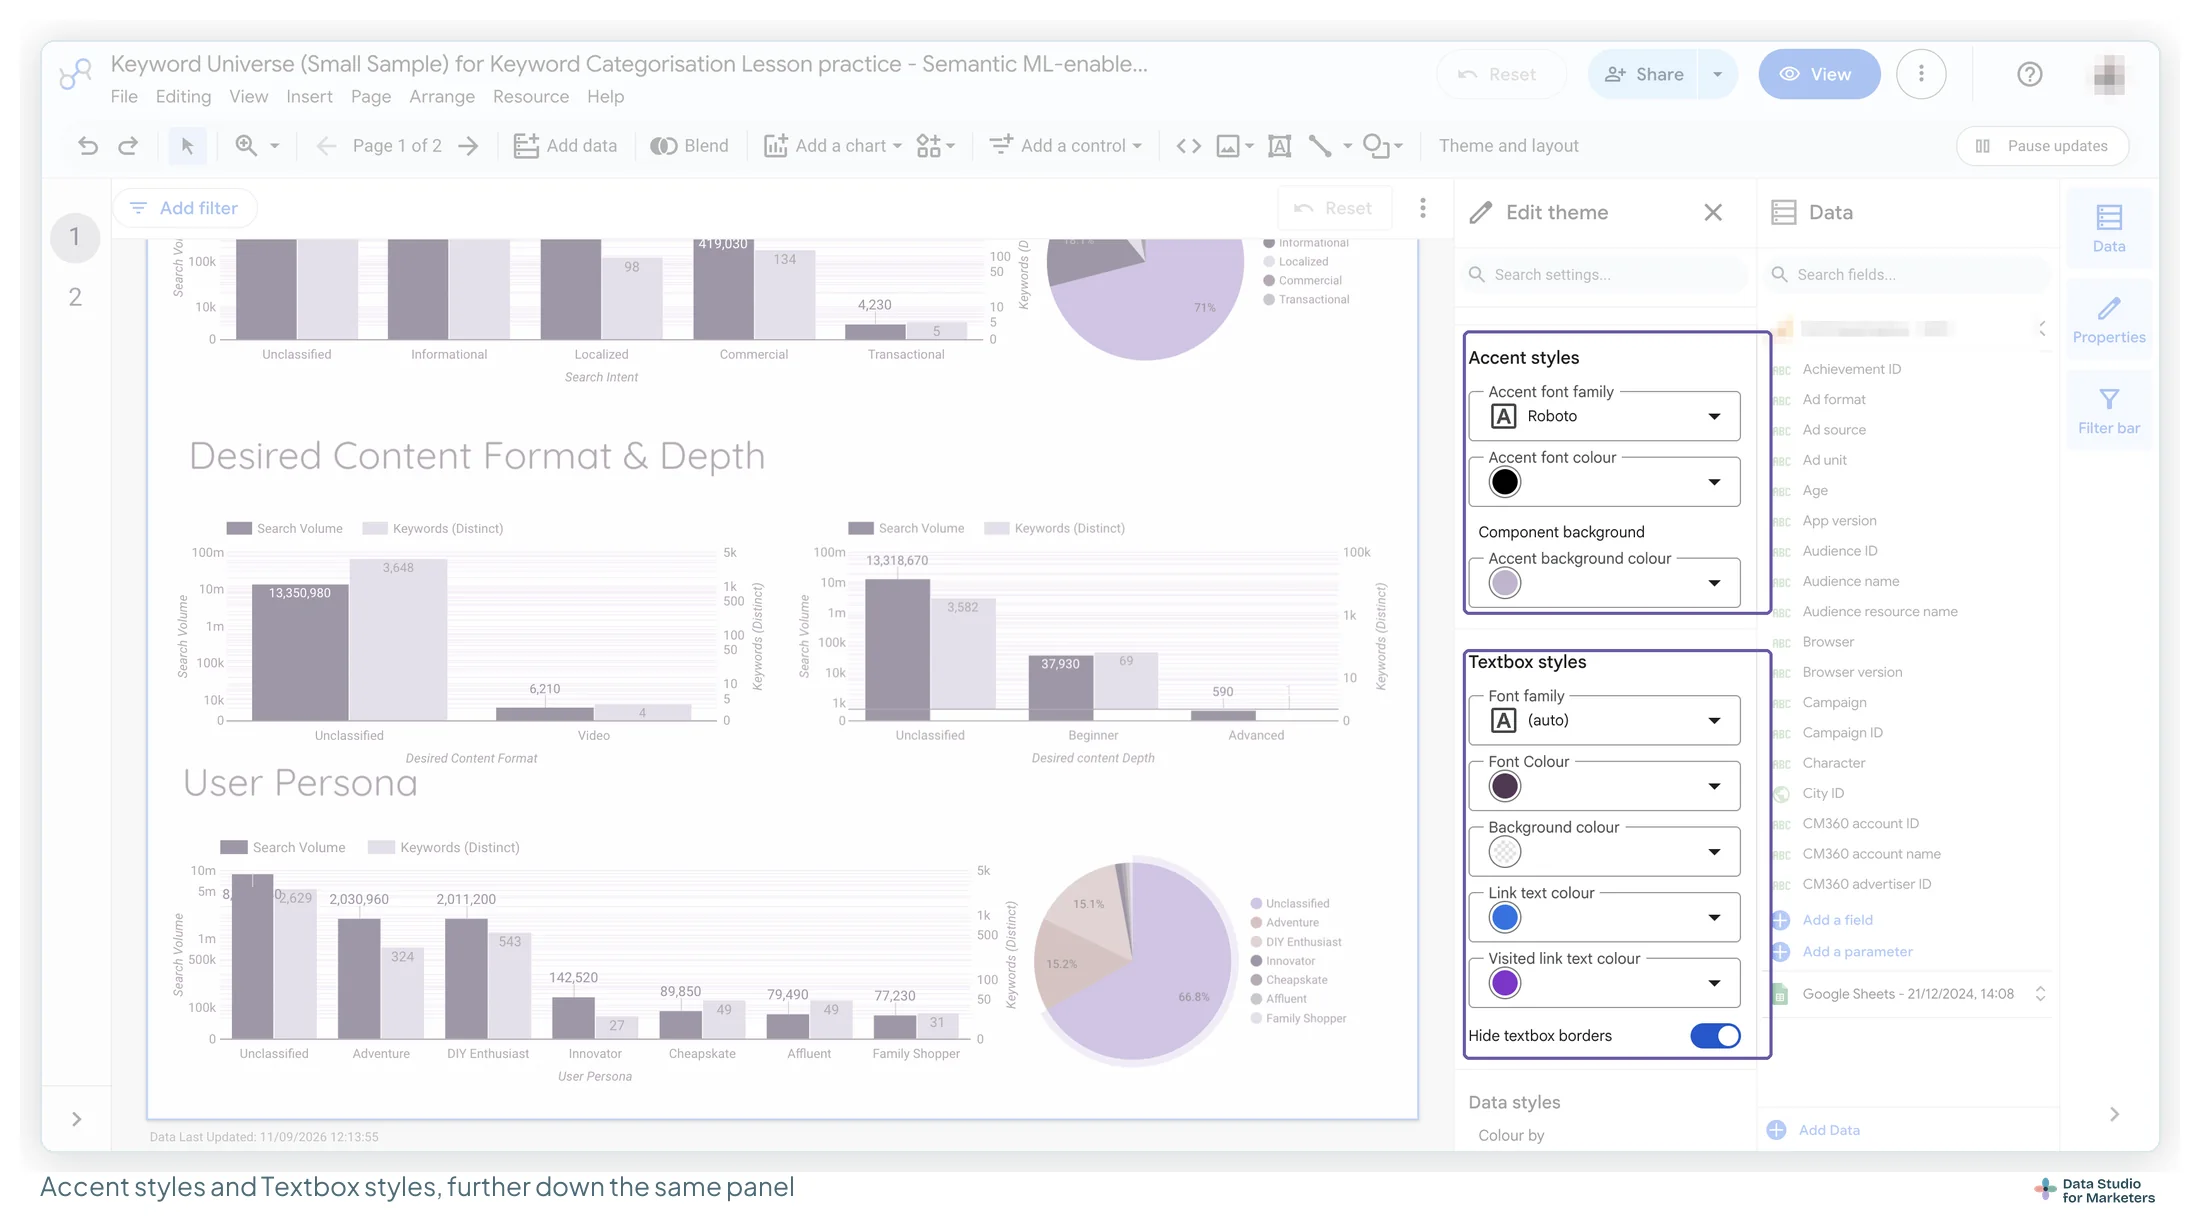Open the Filter bar side tab
The height and width of the screenshot is (1226, 2200).
point(2109,411)
